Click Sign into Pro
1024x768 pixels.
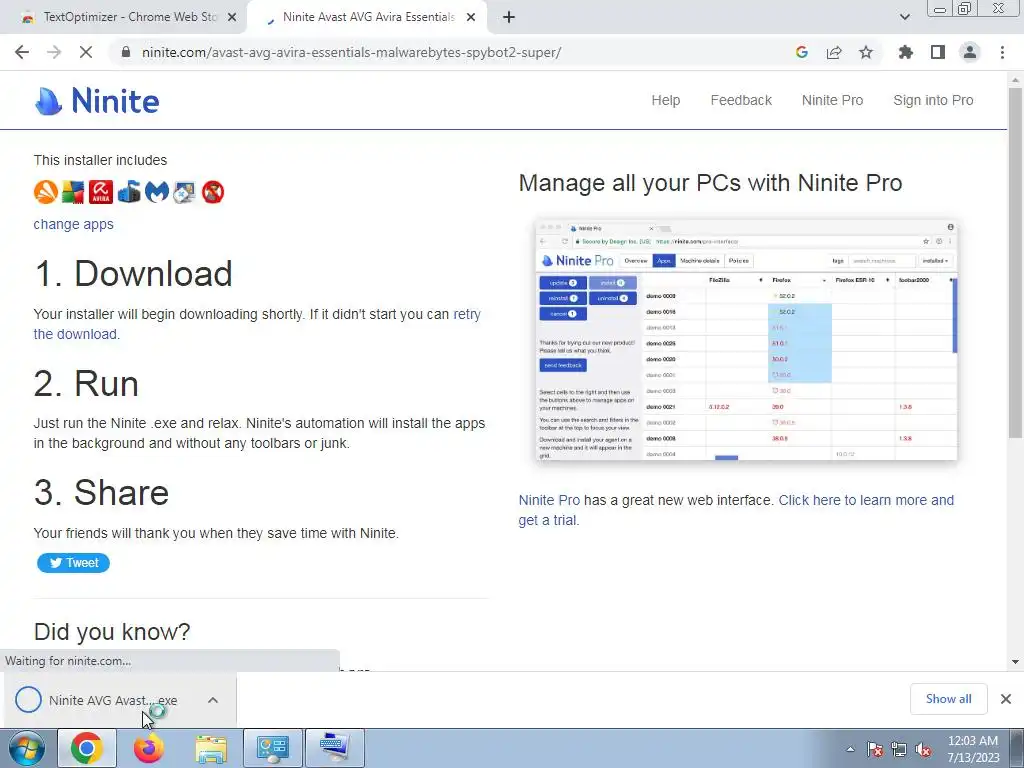[933, 101]
